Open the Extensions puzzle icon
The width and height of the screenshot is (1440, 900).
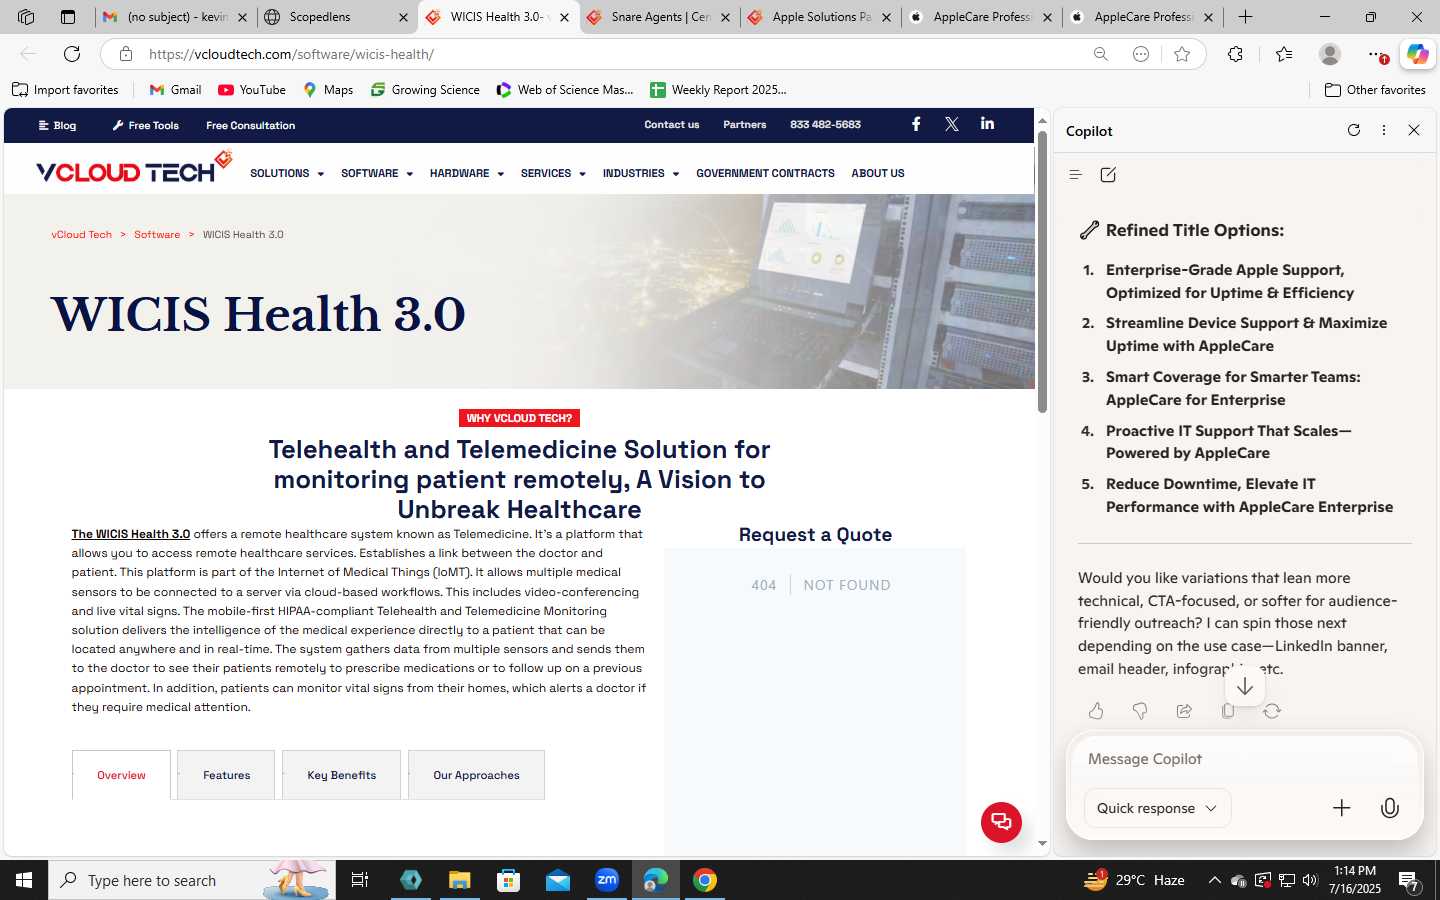(1236, 54)
